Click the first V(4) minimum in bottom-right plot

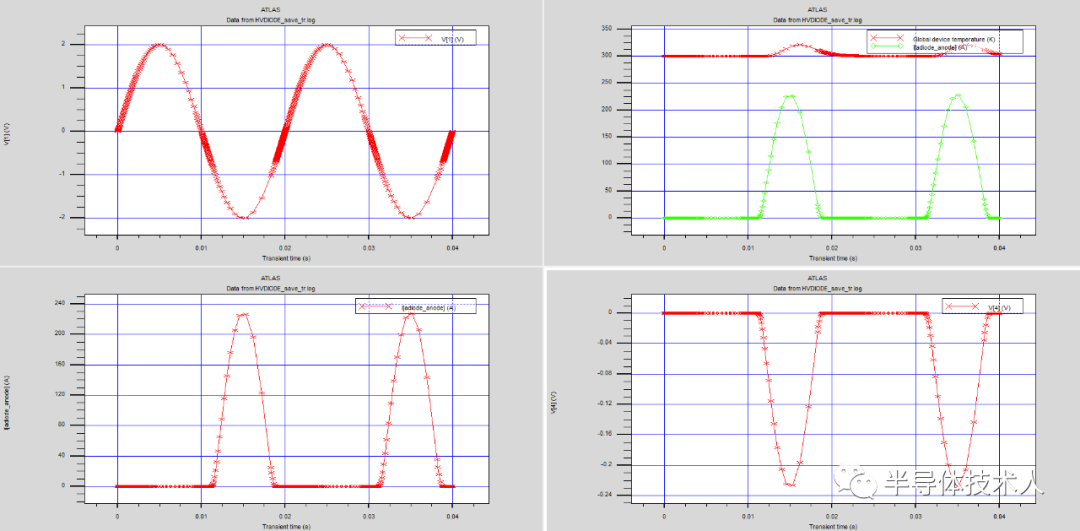coord(790,484)
